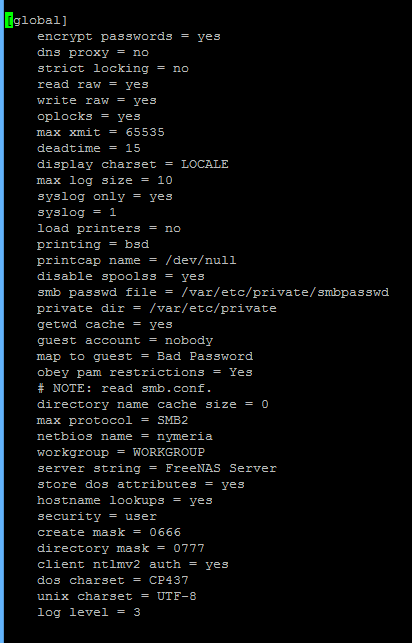Click the green cursor at [global]
Viewport: 412px width, 643px height.
pyautogui.click(x=9, y=20)
